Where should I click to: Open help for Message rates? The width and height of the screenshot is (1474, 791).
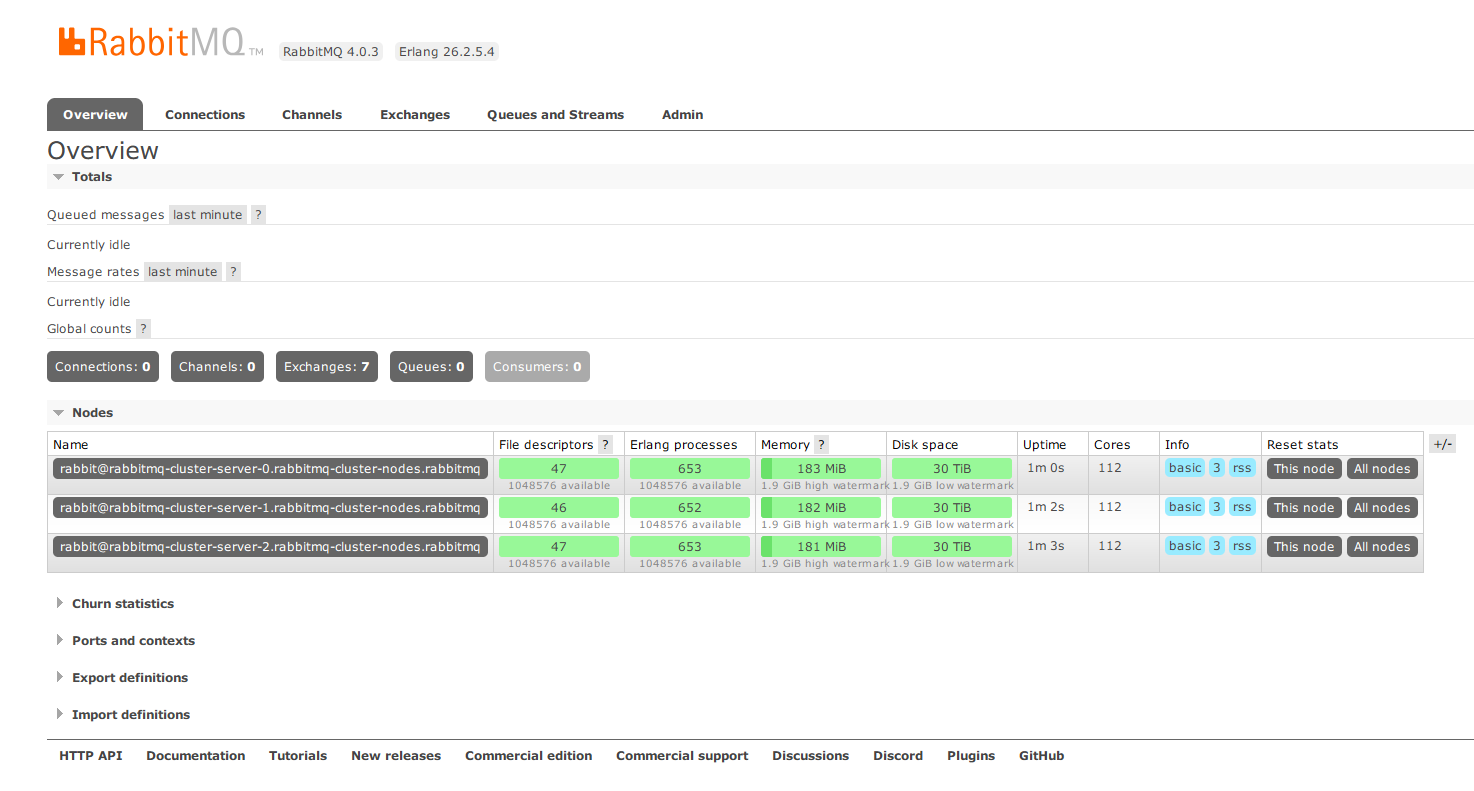(233, 272)
